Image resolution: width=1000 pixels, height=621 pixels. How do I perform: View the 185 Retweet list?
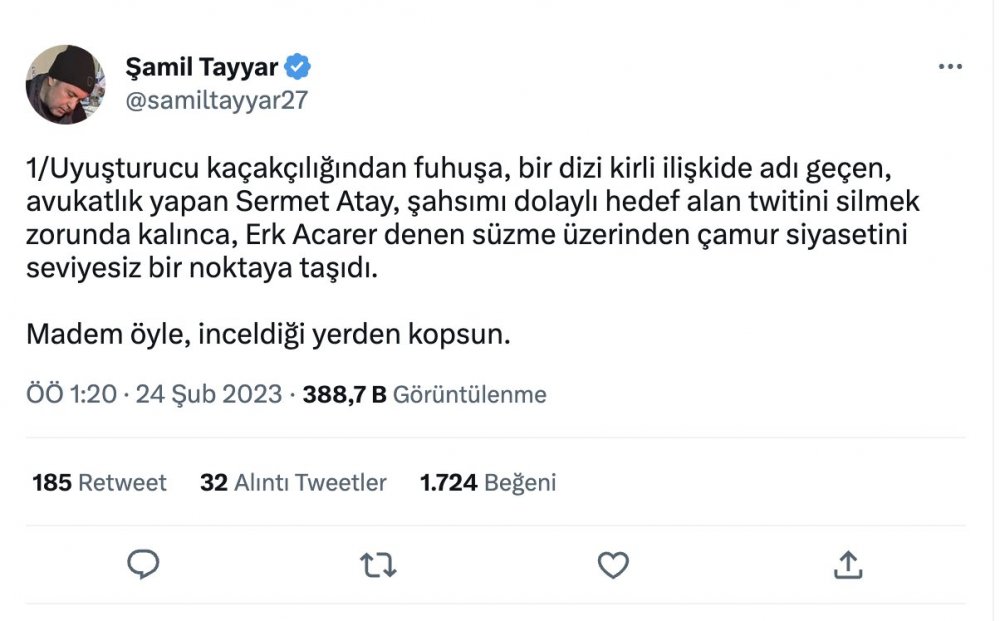click(x=99, y=483)
